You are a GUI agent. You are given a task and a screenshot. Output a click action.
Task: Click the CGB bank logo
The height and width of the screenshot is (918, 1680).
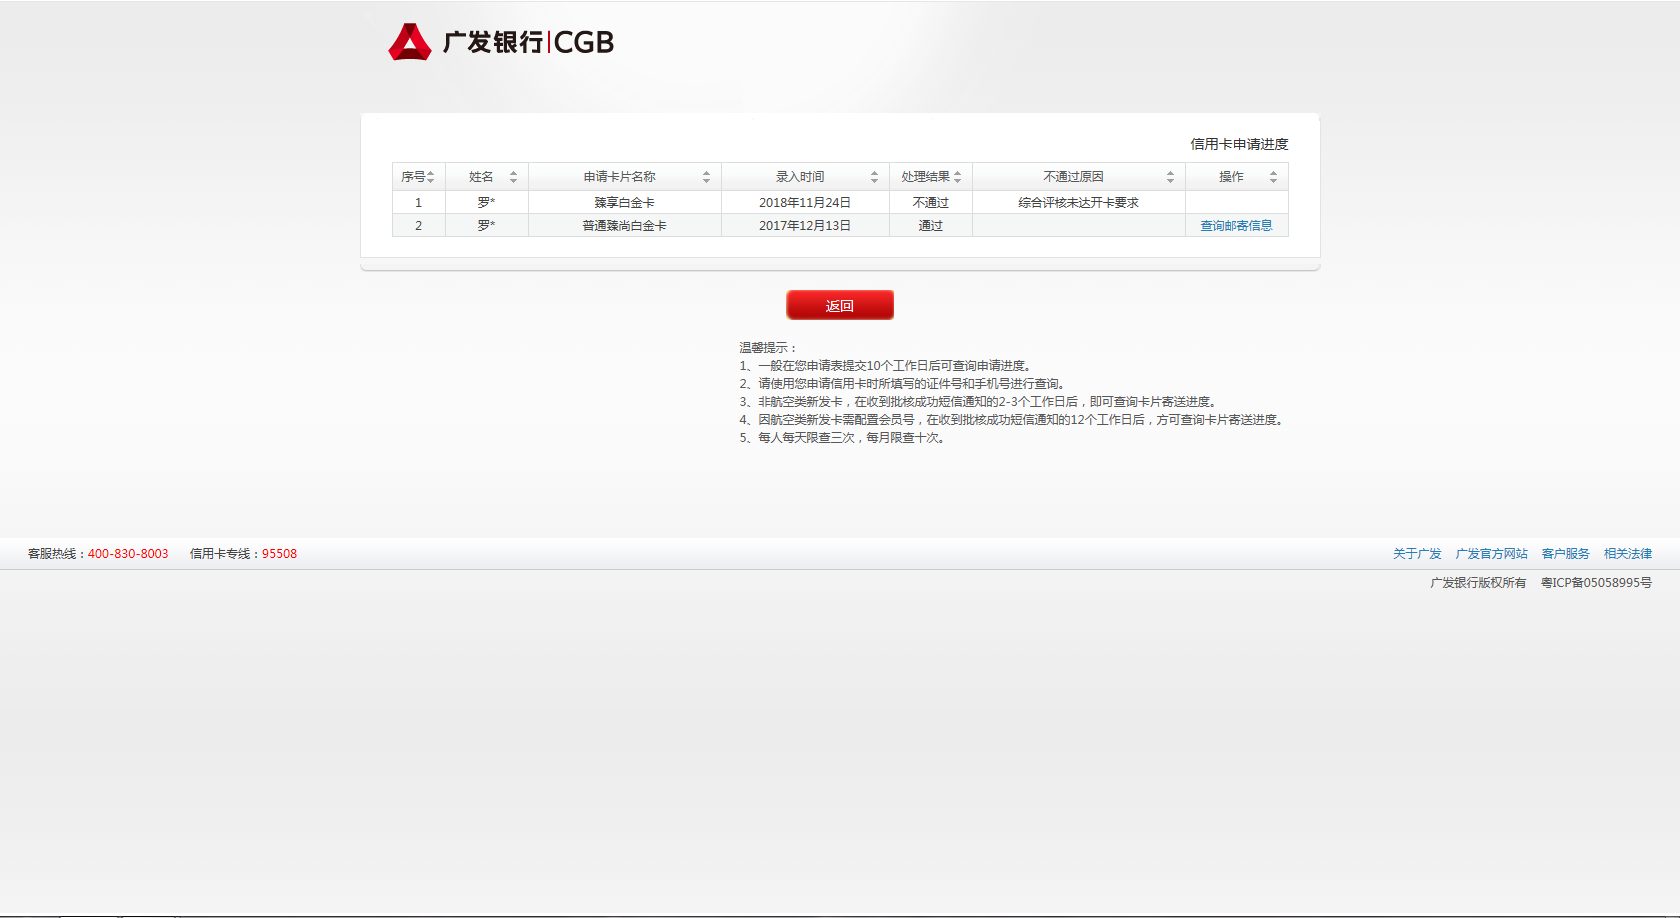tap(501, 42)
